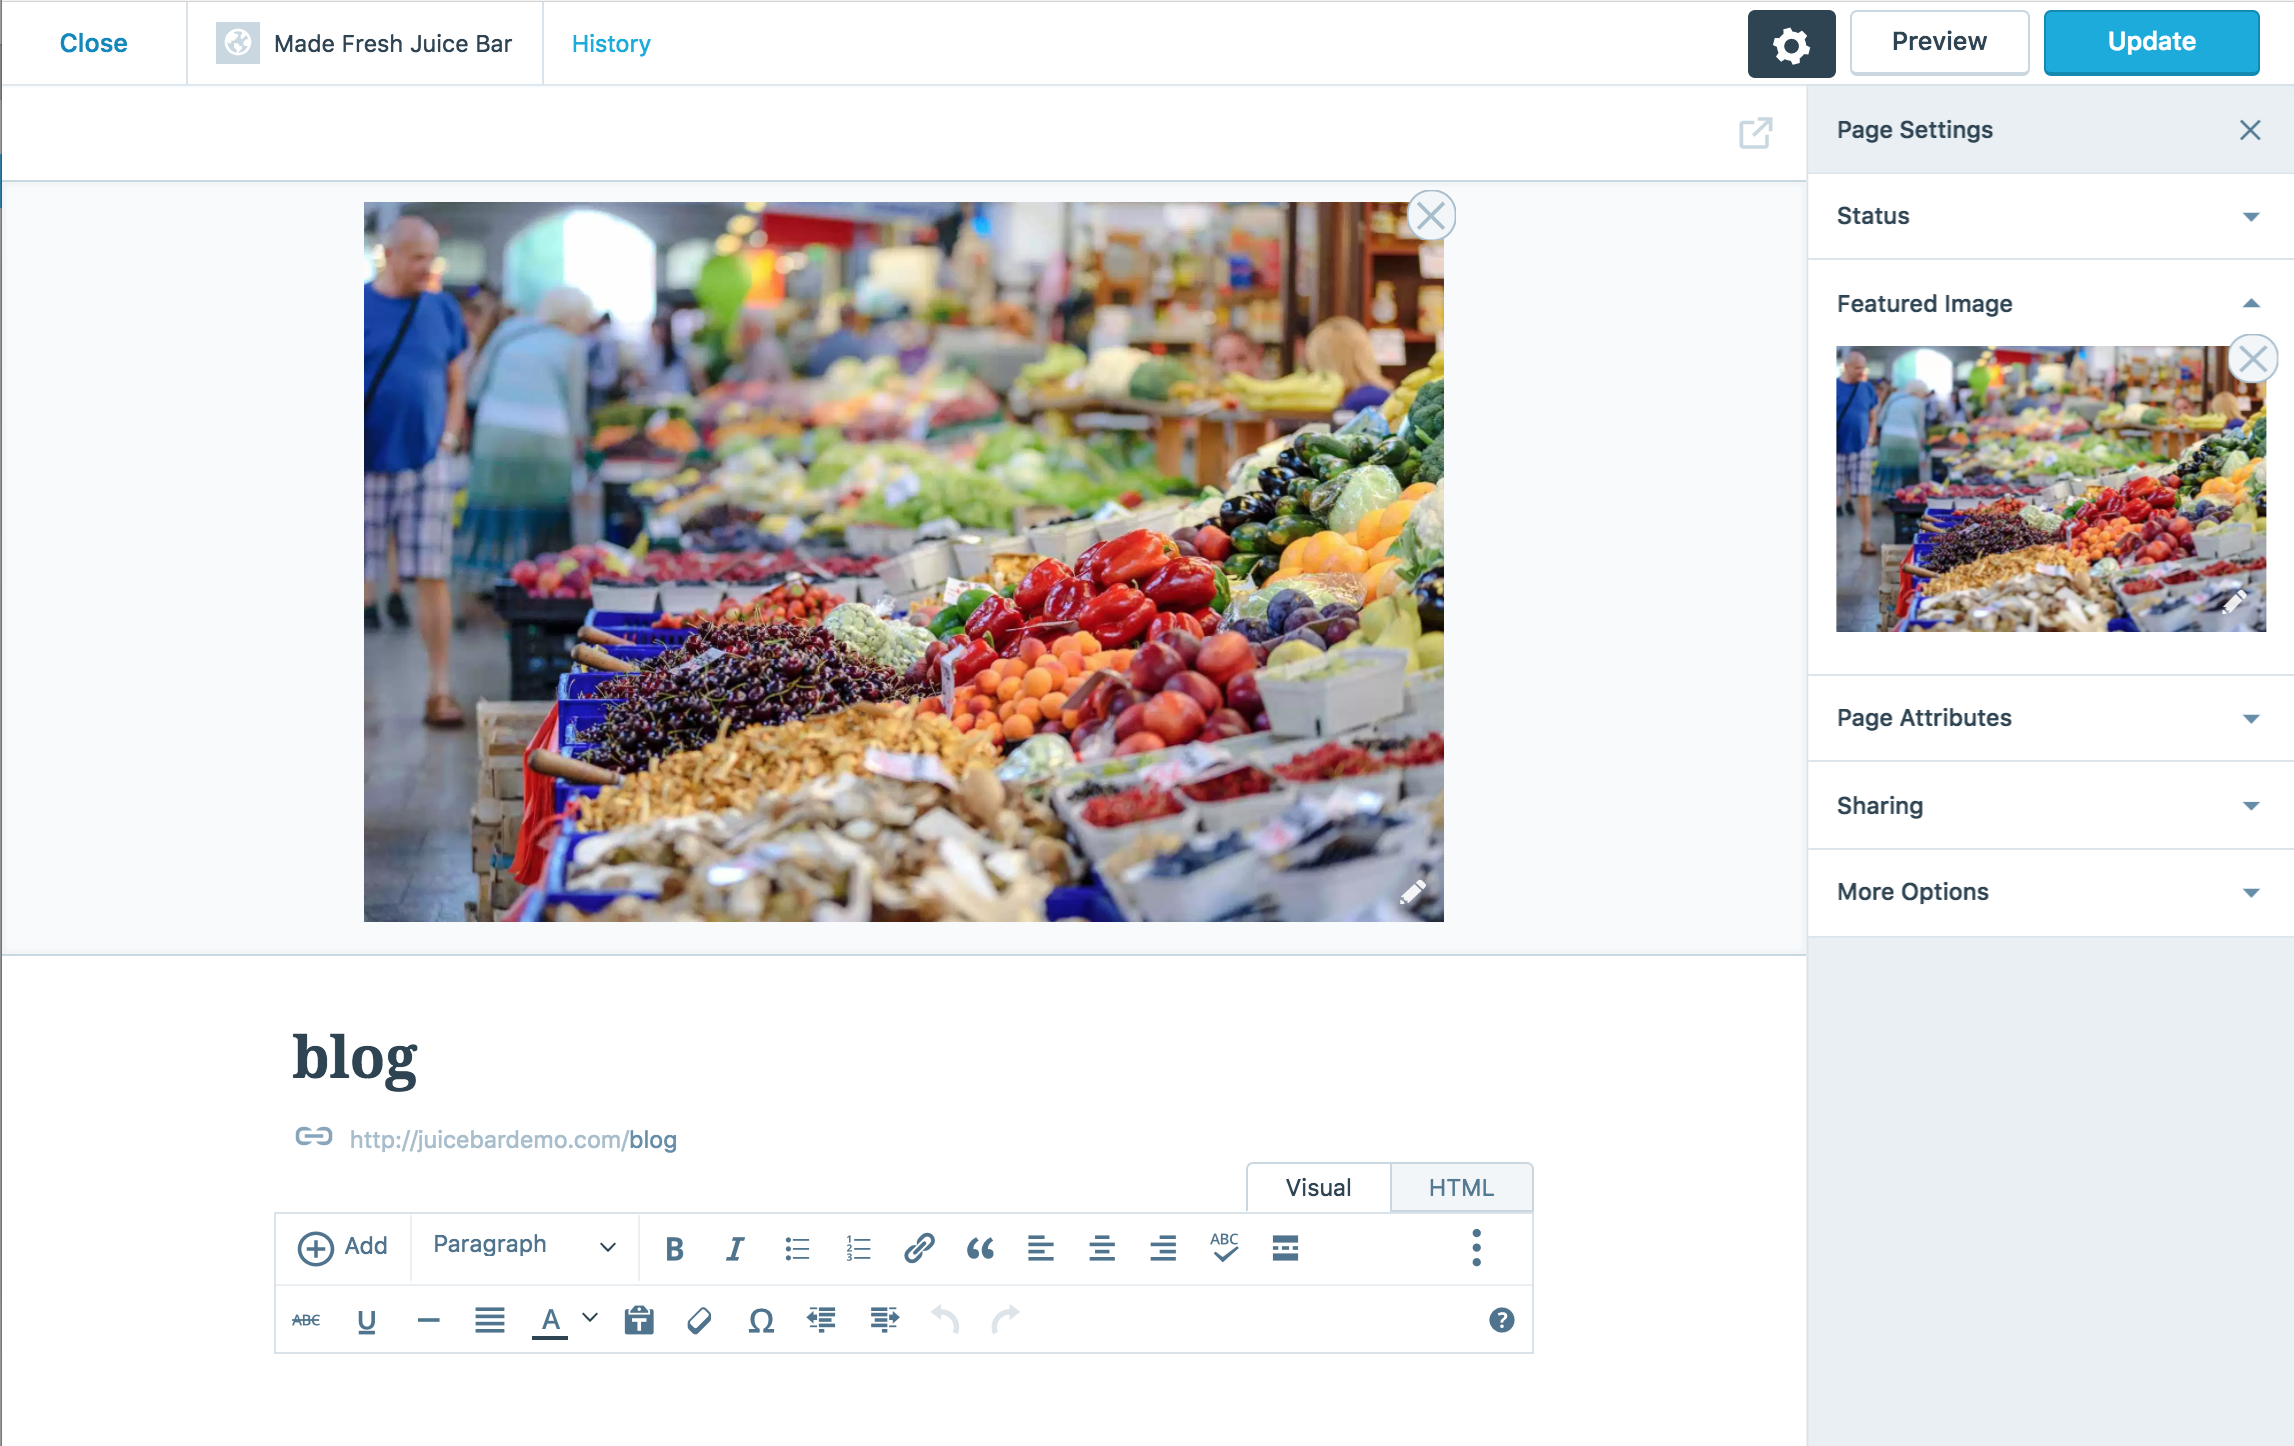Image resolution: width=2294 pixels, height=1446 pixels.
Task: Insert a bulleted list
Action: pos(797,1248)
